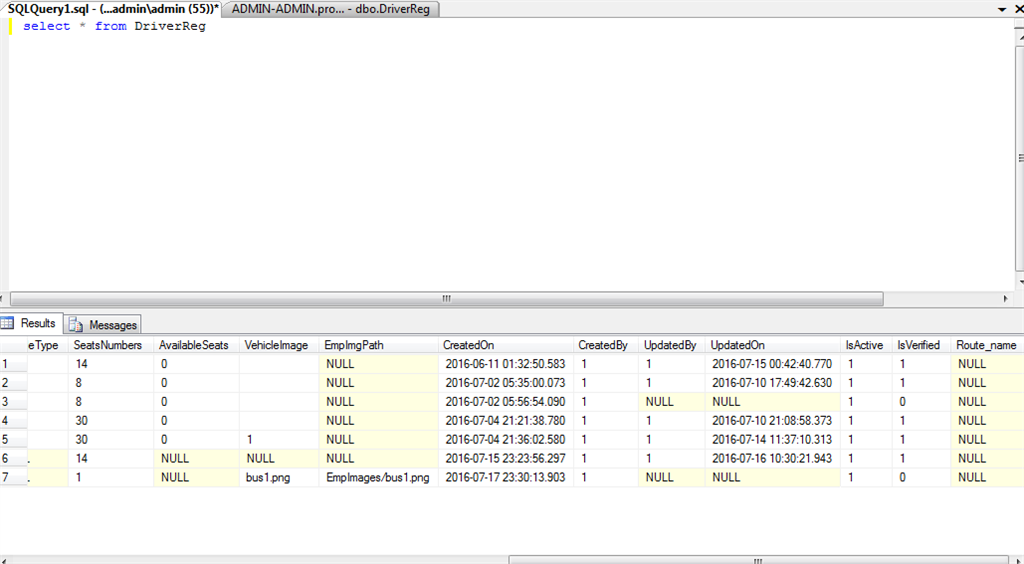This screenshot has height=564, width=1024.
Task: Click CreatedOn cell 2016-07-04 21:36:02.580
Action: [505, 439]
